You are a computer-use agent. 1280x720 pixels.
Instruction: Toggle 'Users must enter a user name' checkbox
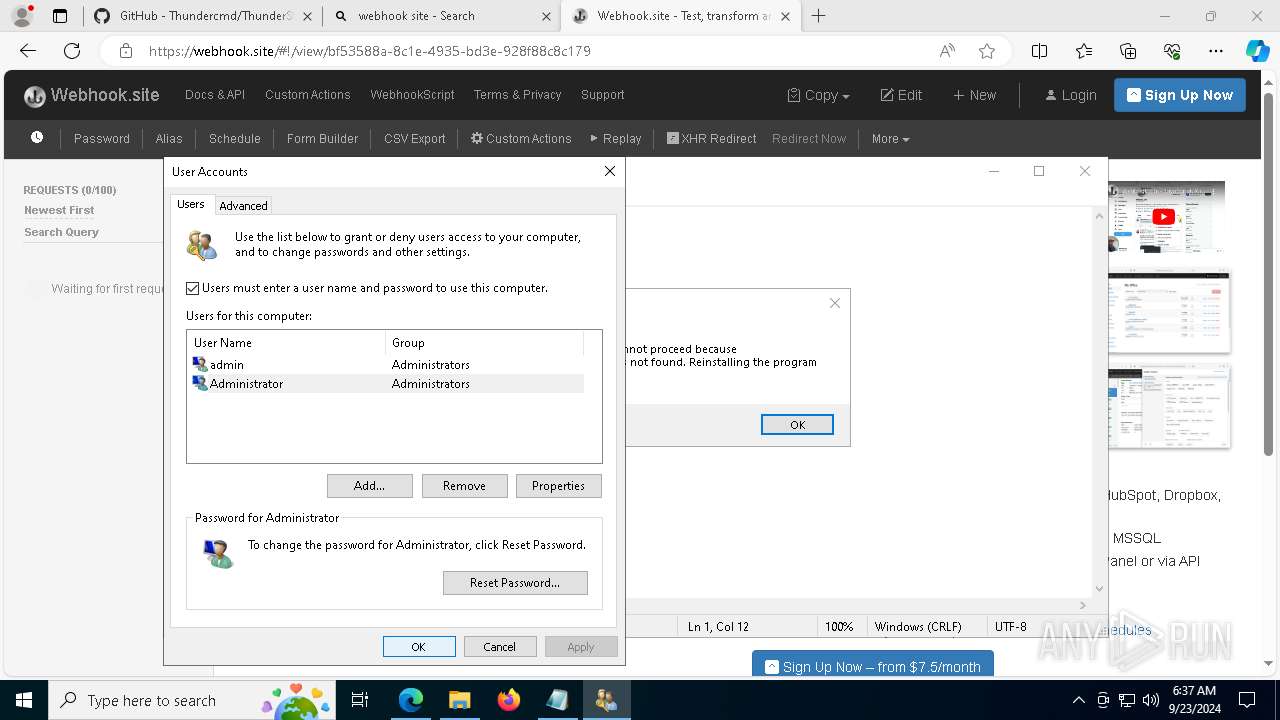click(x=193, y=288)
